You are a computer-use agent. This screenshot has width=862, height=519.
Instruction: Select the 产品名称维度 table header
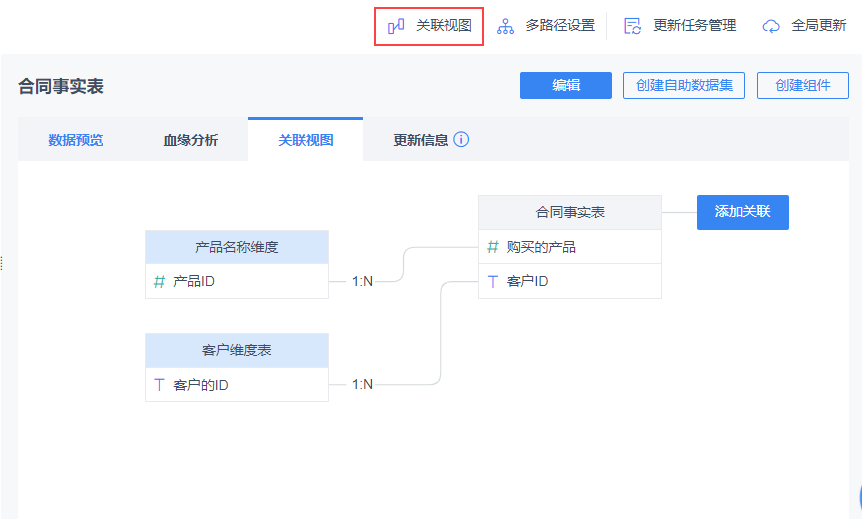(237, 247)
